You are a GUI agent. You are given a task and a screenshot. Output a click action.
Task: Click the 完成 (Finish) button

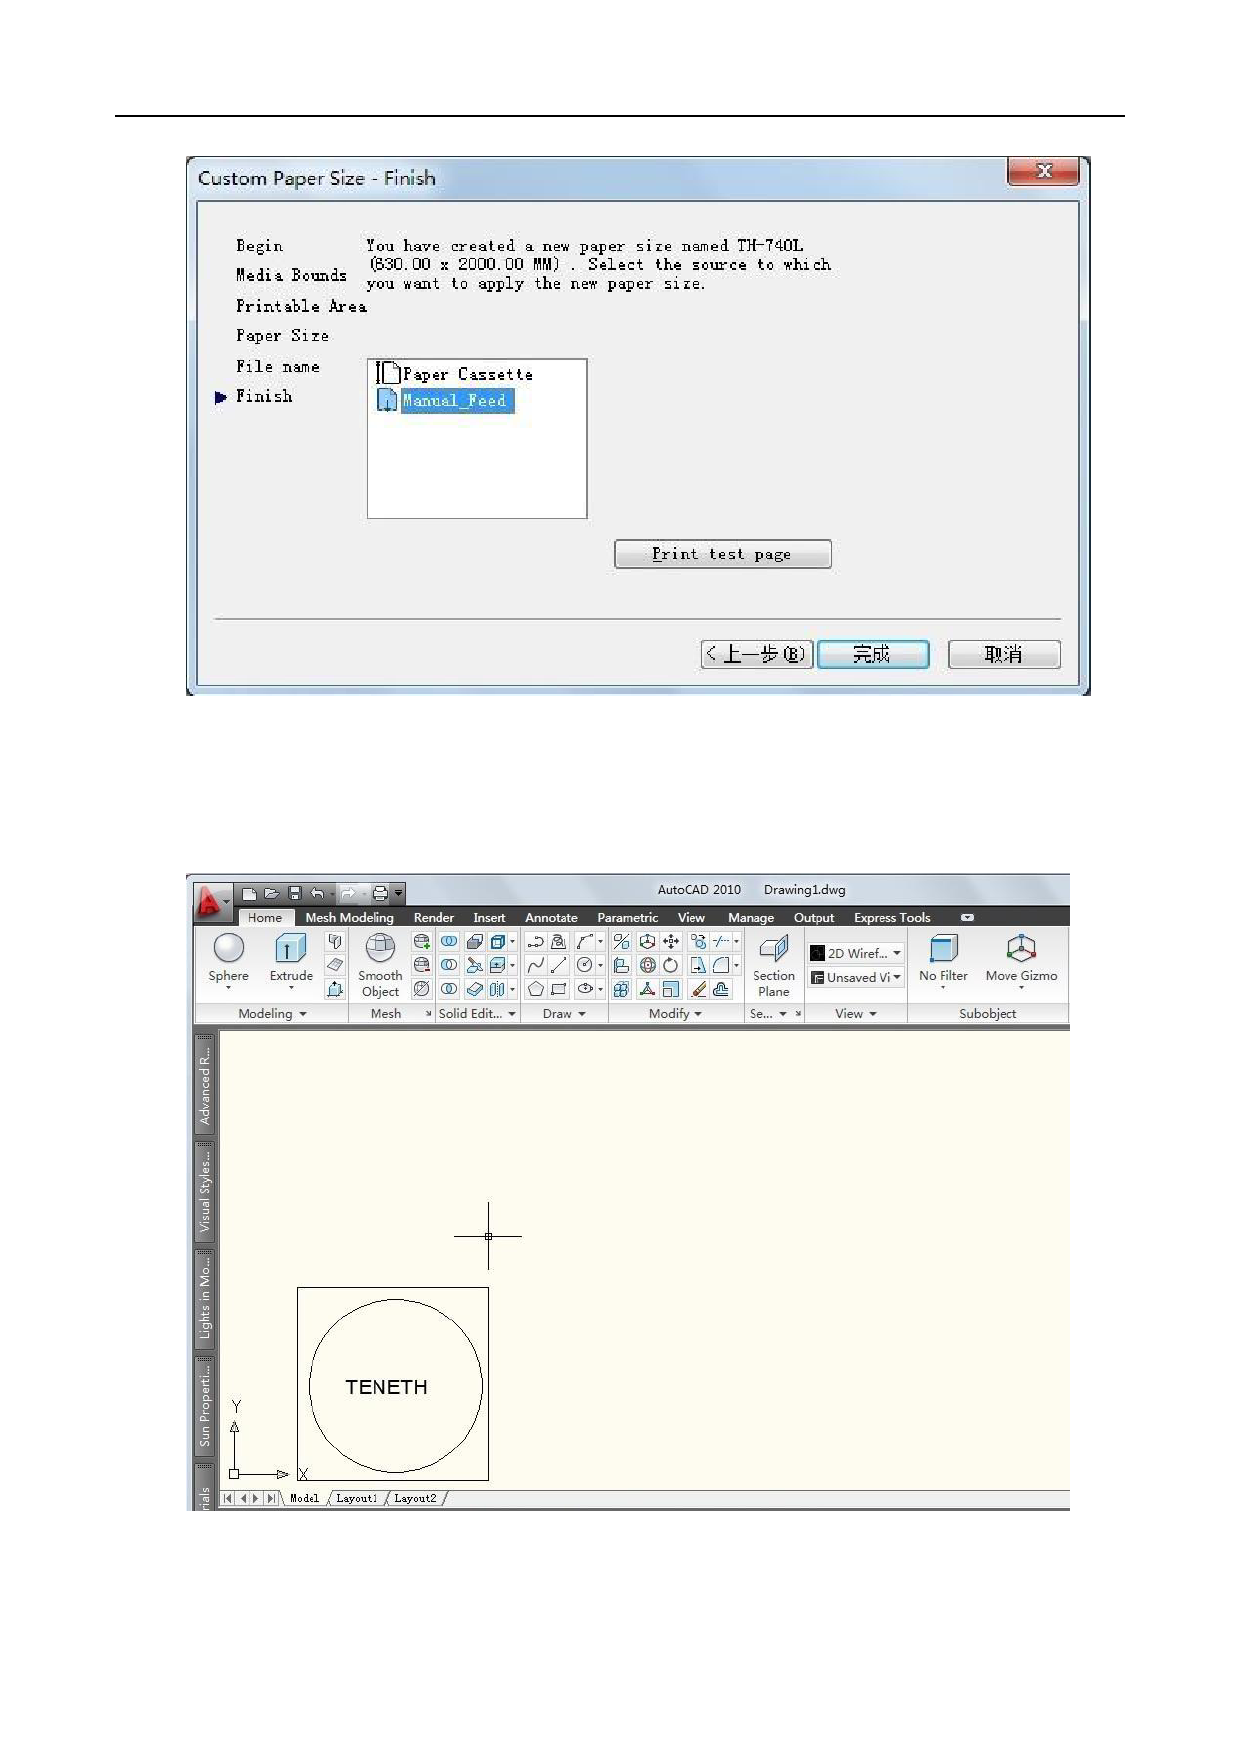click(872, 654)
